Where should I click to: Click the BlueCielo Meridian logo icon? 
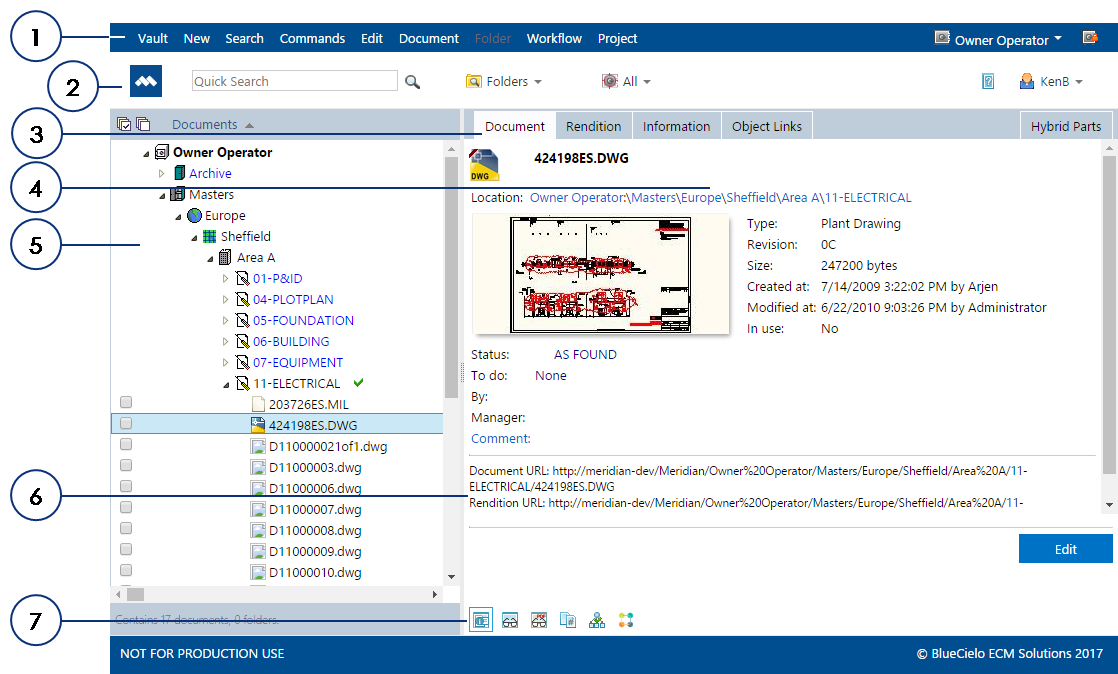click(145, 80)
